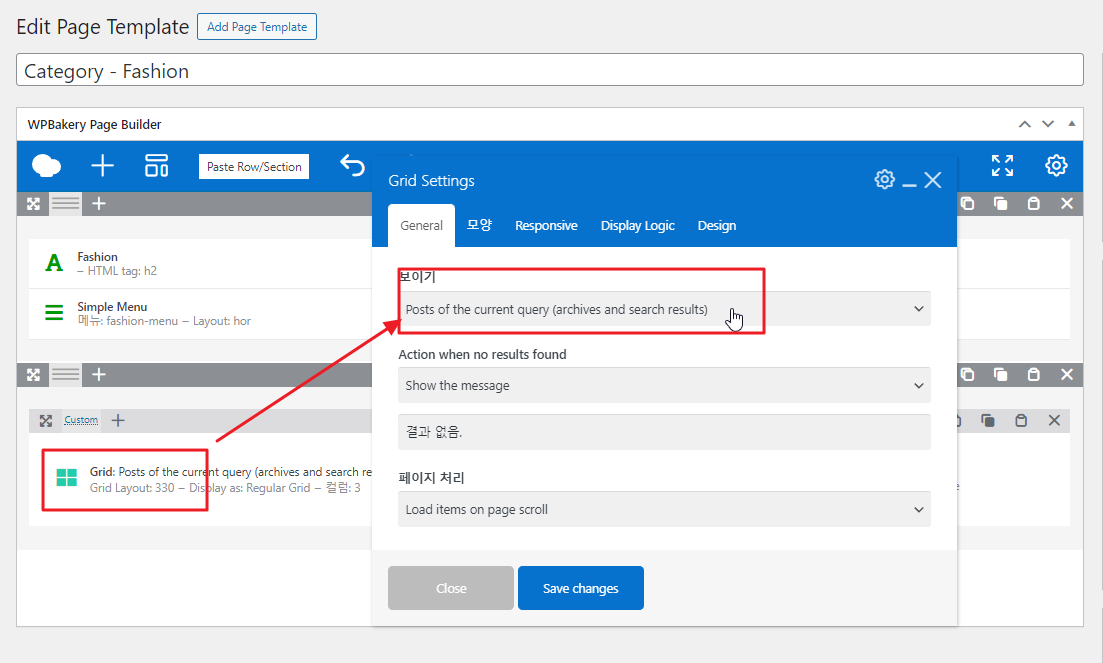
Task: Add column to second row
Action: [99, 375]
